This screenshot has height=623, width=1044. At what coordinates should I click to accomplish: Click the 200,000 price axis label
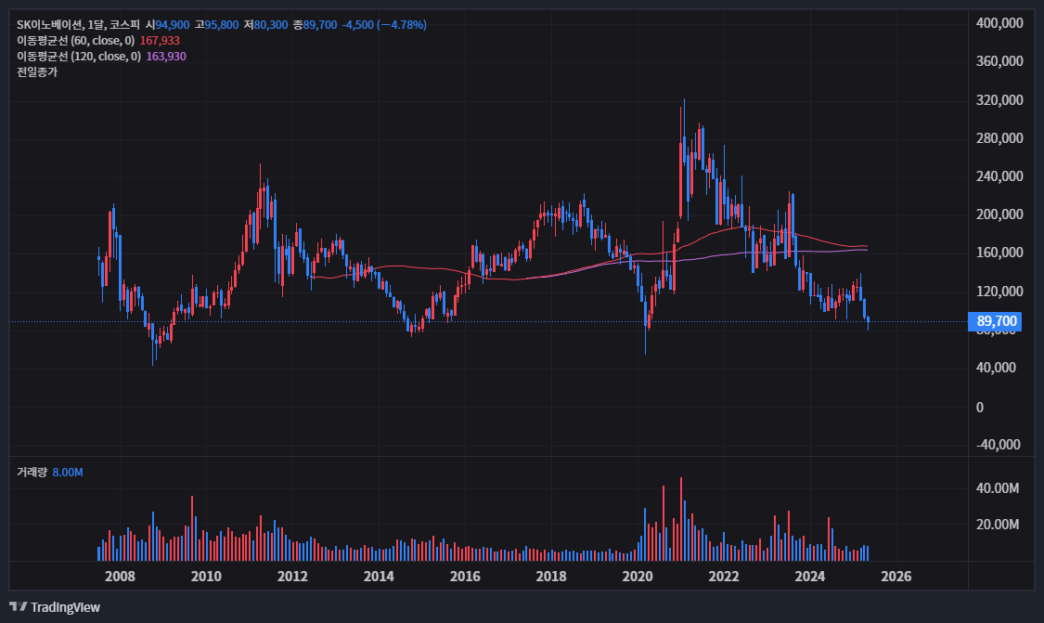coord(999,214)
